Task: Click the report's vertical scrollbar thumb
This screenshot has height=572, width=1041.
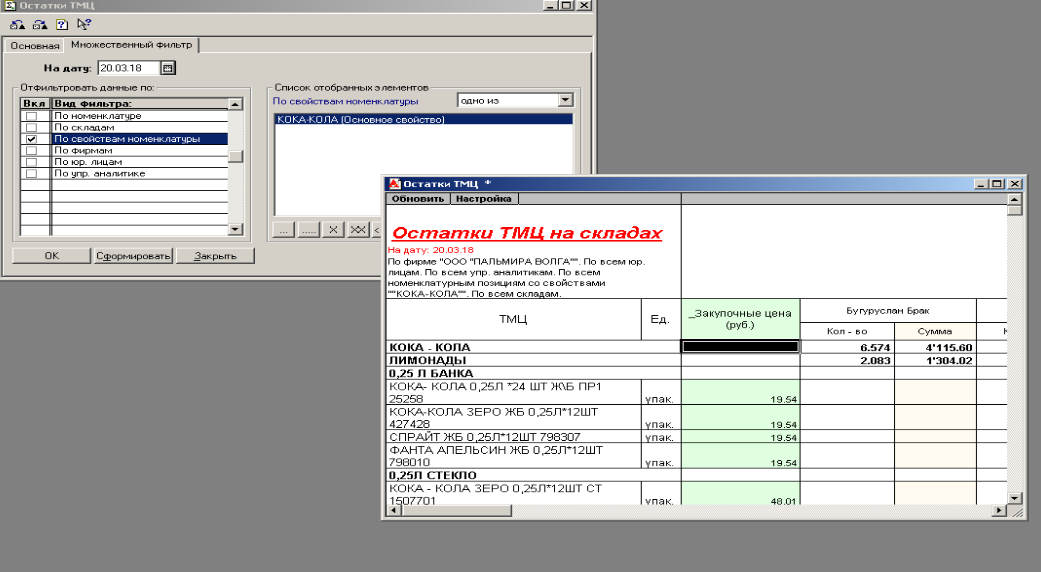Action: [1014, 210]
